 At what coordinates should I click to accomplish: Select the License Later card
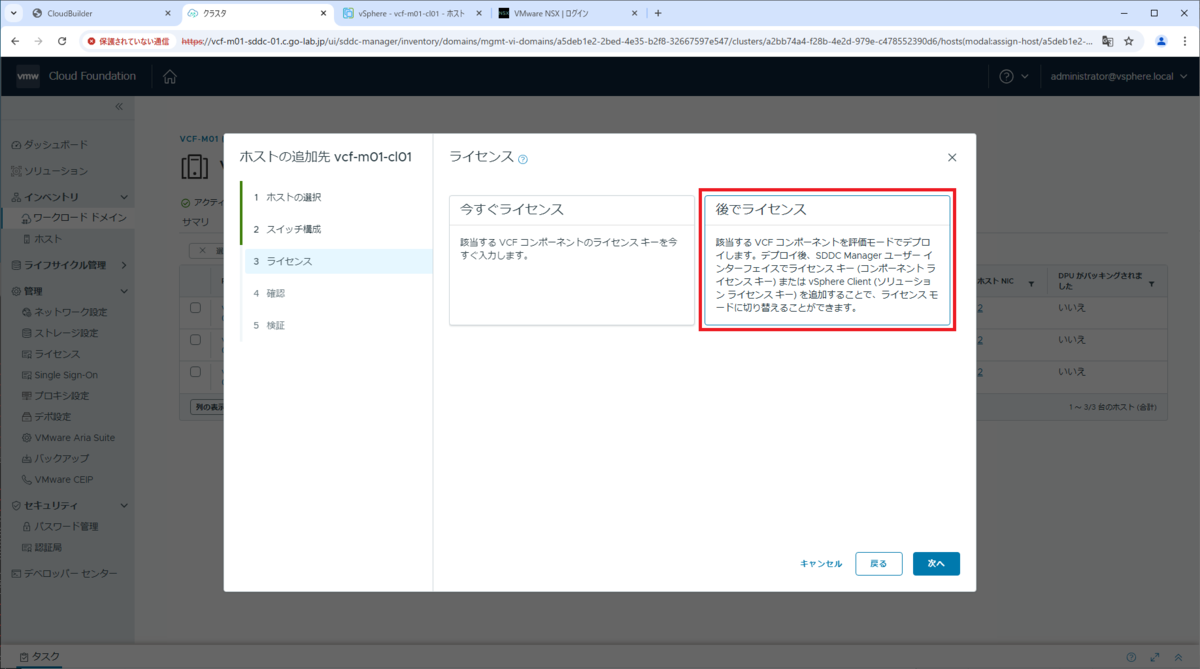pyautogui.click(x=827, y=260)
